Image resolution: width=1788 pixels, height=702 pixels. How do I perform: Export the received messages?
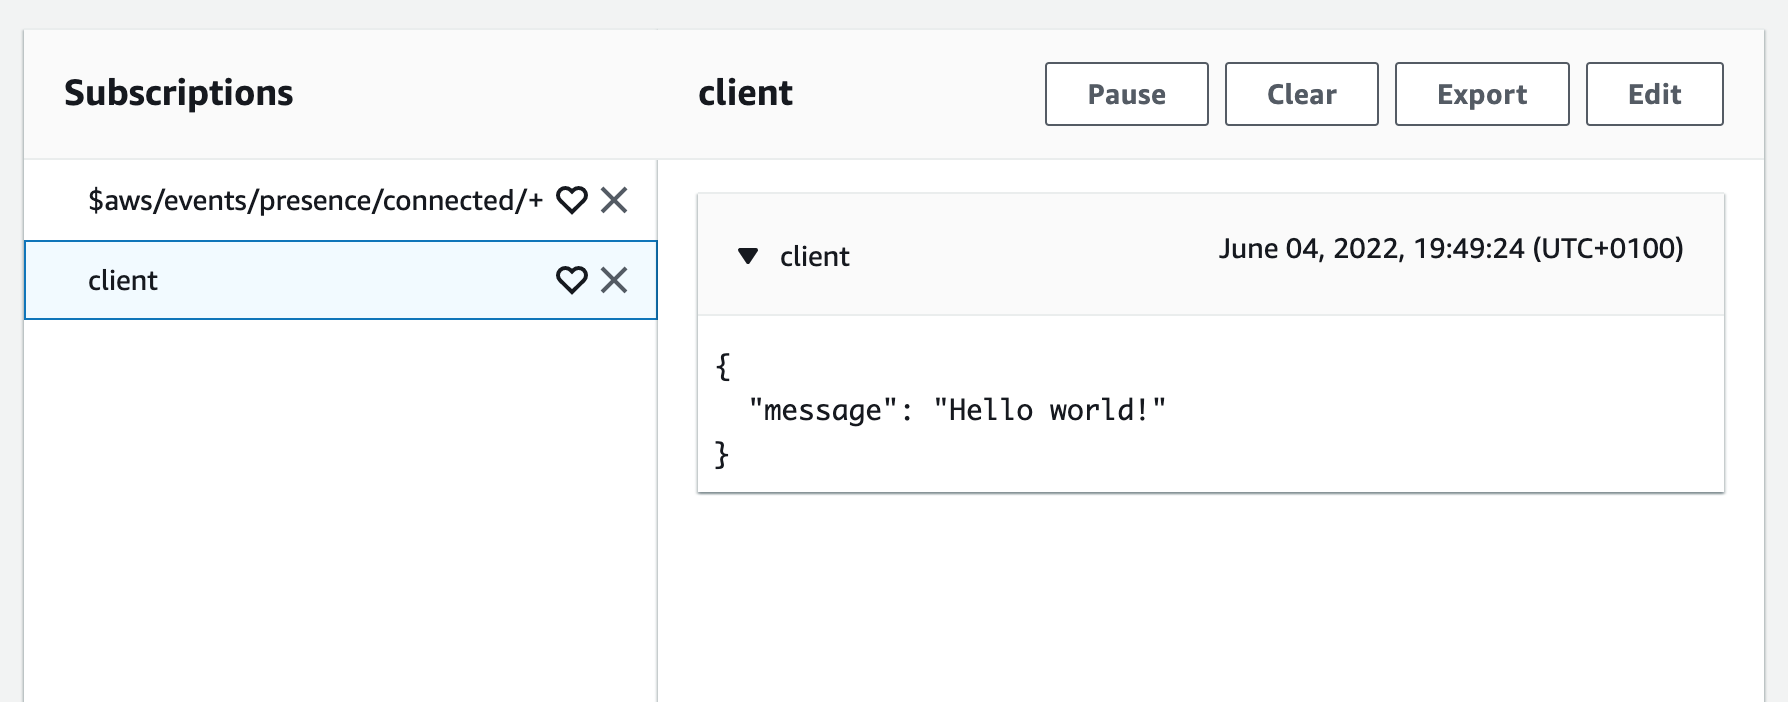click(1481, 94)
